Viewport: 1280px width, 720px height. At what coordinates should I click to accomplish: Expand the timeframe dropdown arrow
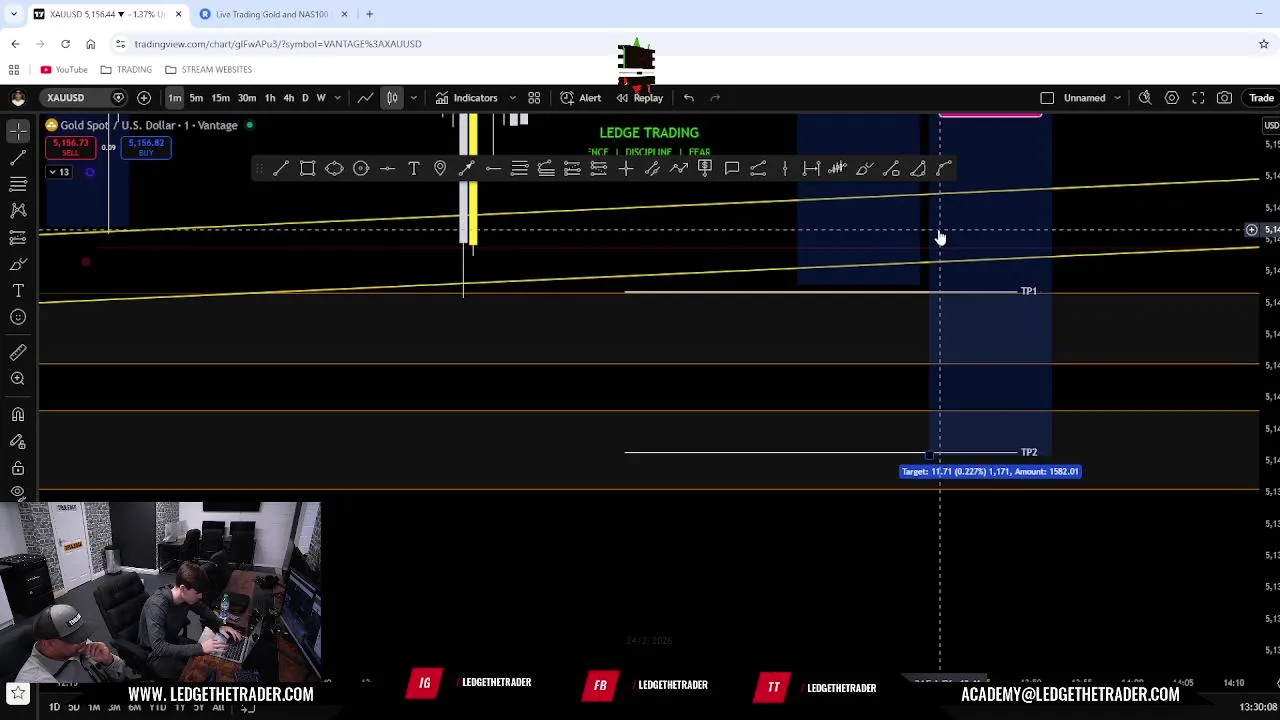point(337,98)
